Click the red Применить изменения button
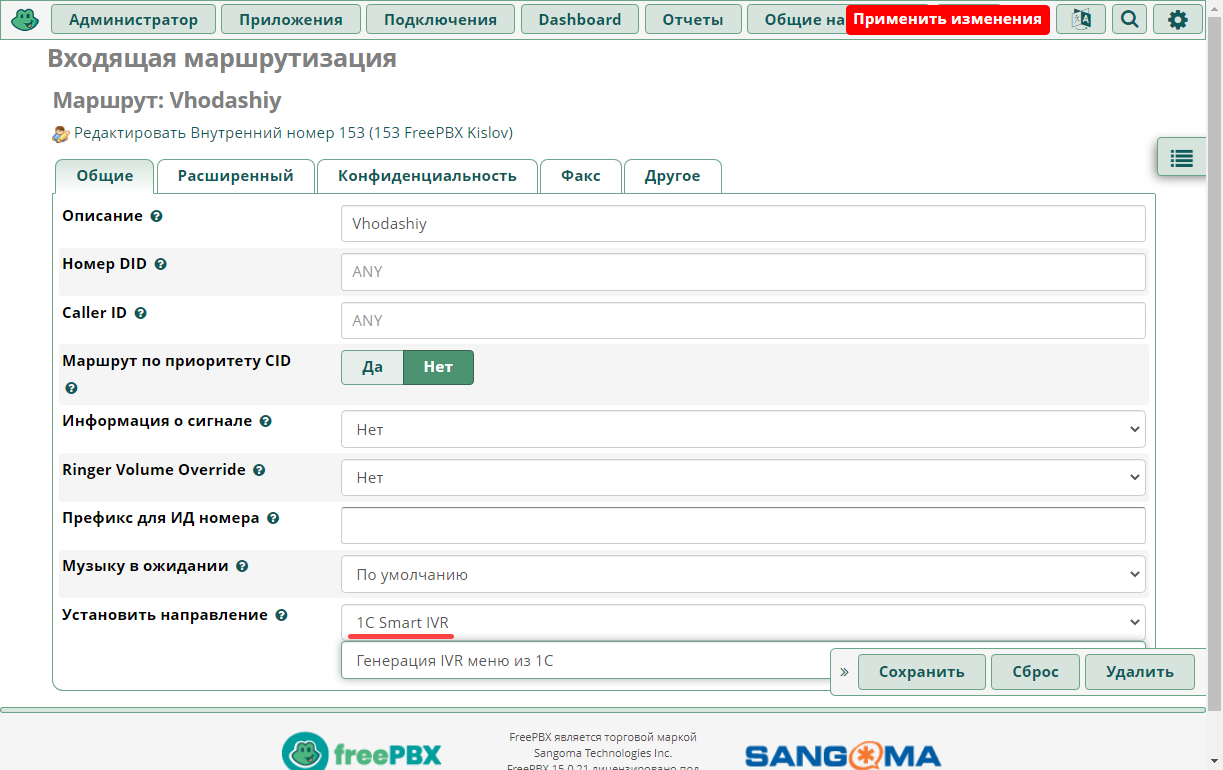 coord(947,19)
